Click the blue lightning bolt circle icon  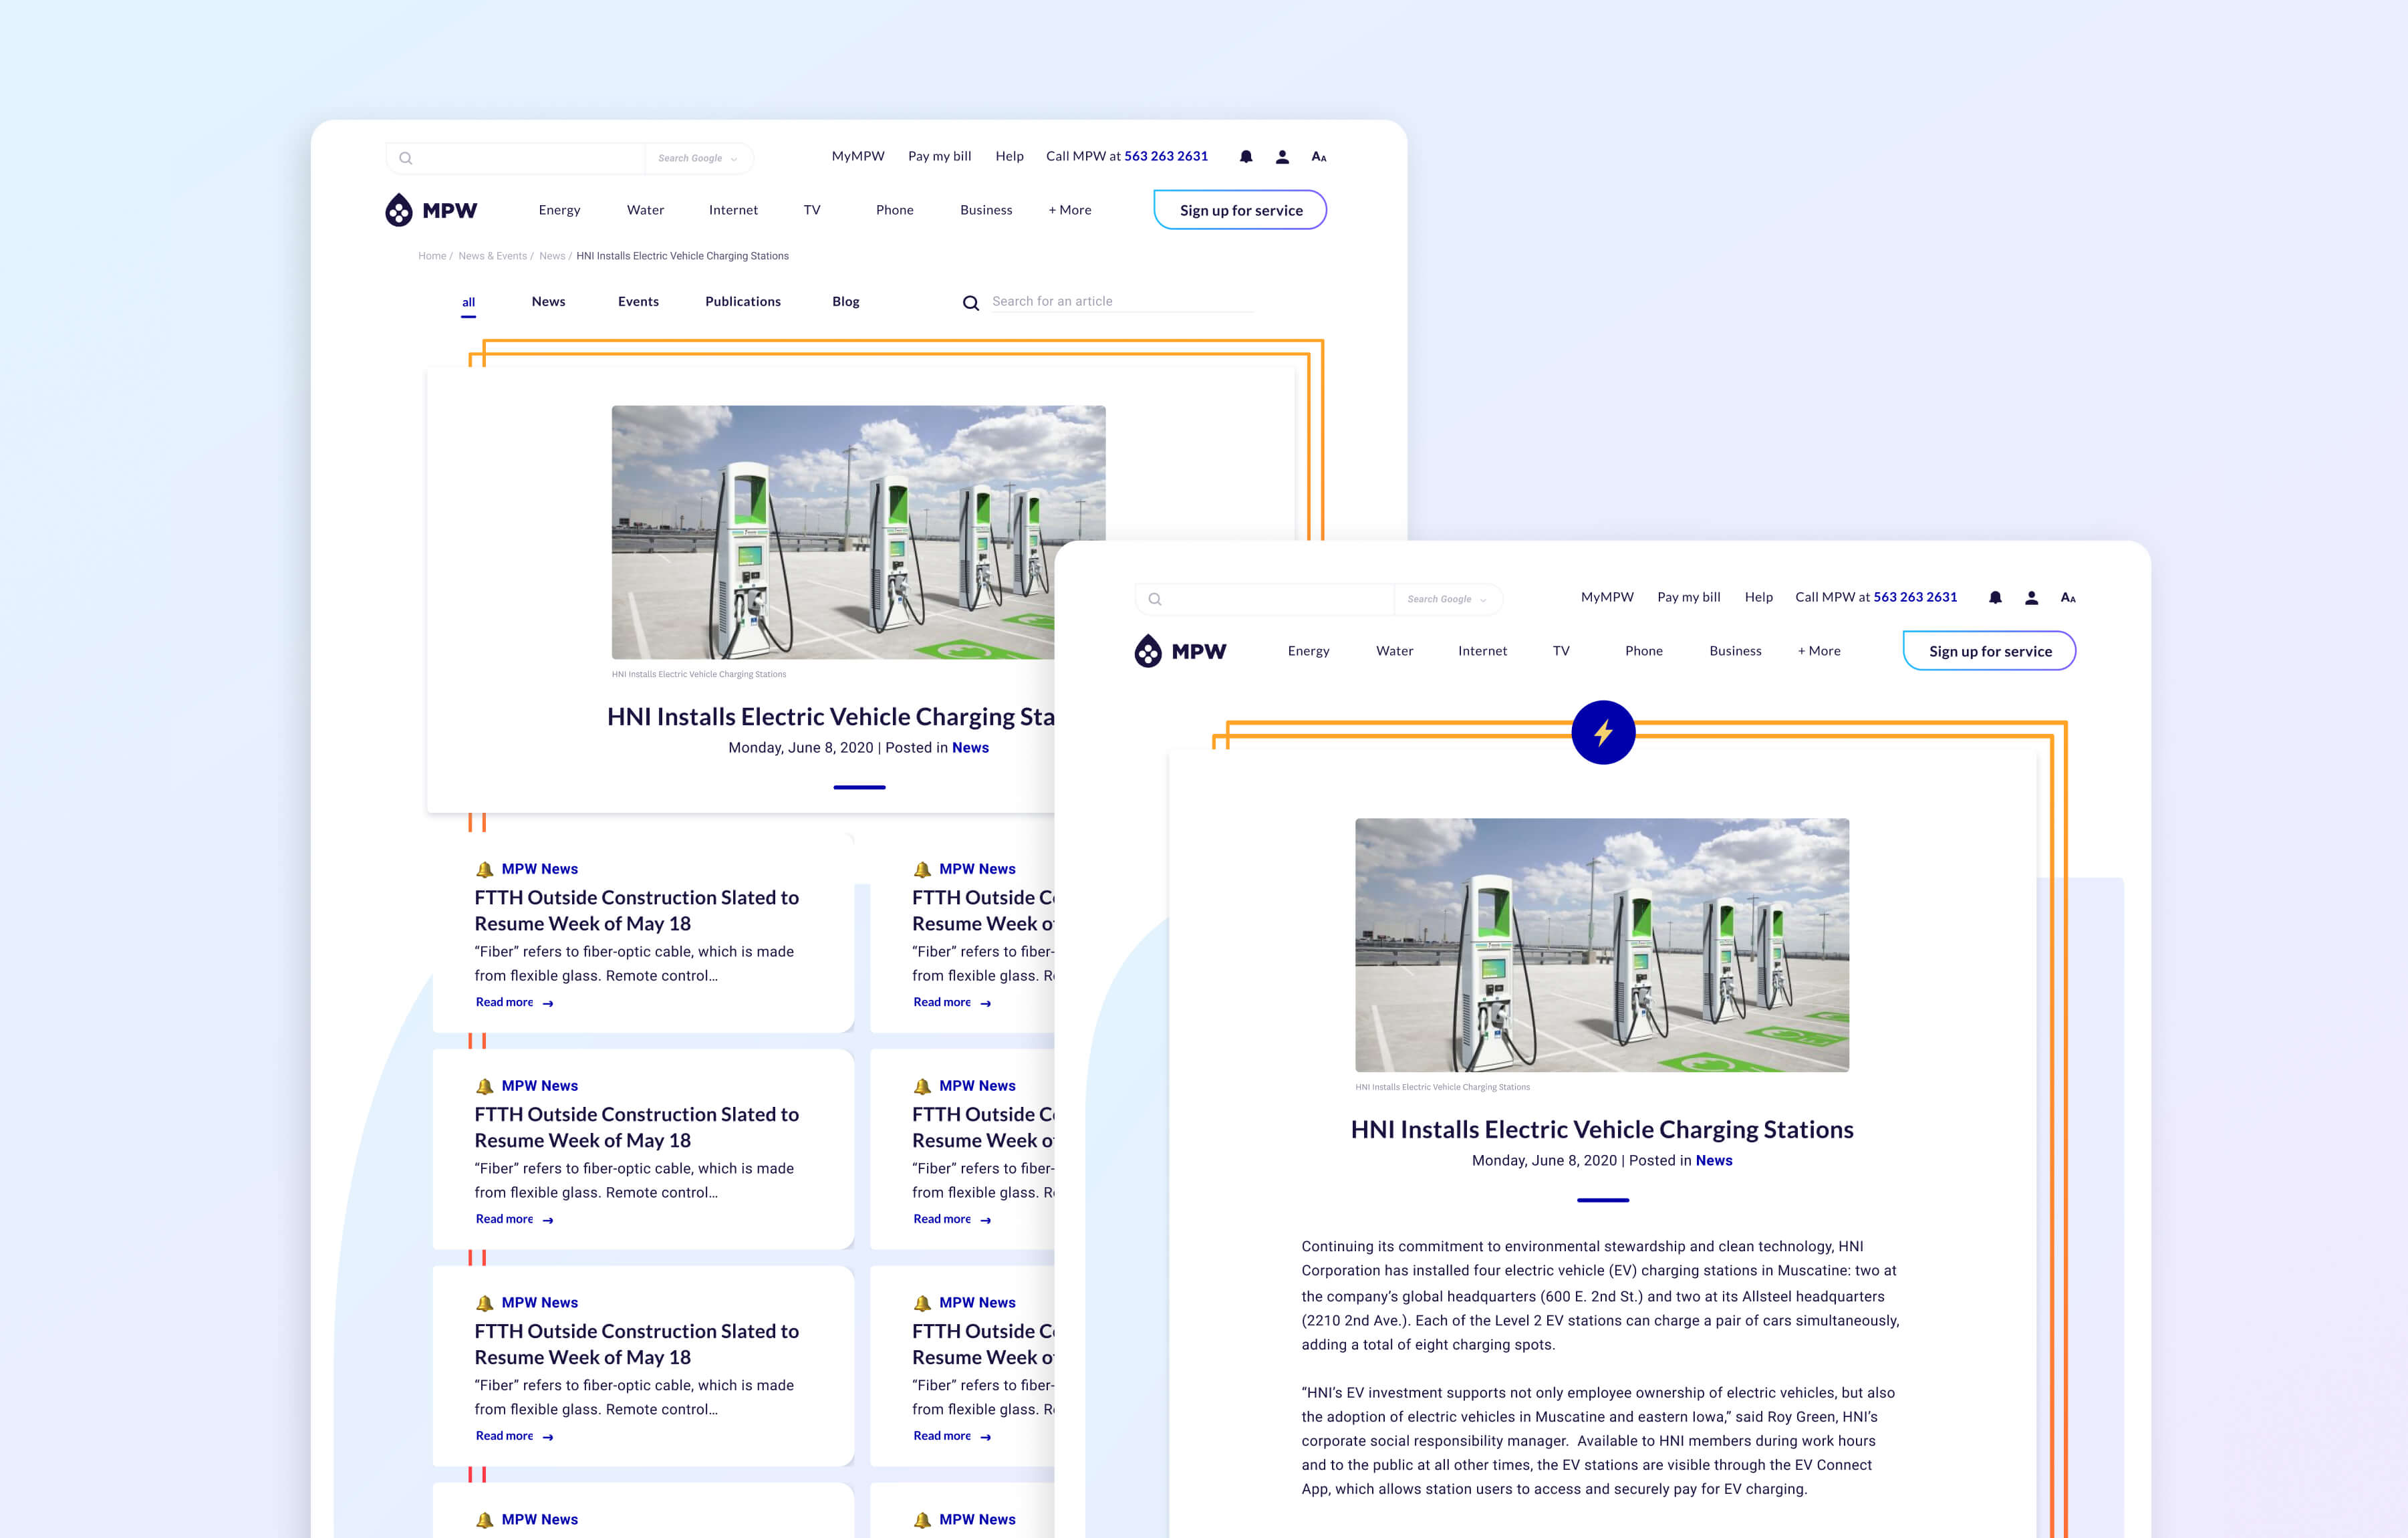point(1603,733)
